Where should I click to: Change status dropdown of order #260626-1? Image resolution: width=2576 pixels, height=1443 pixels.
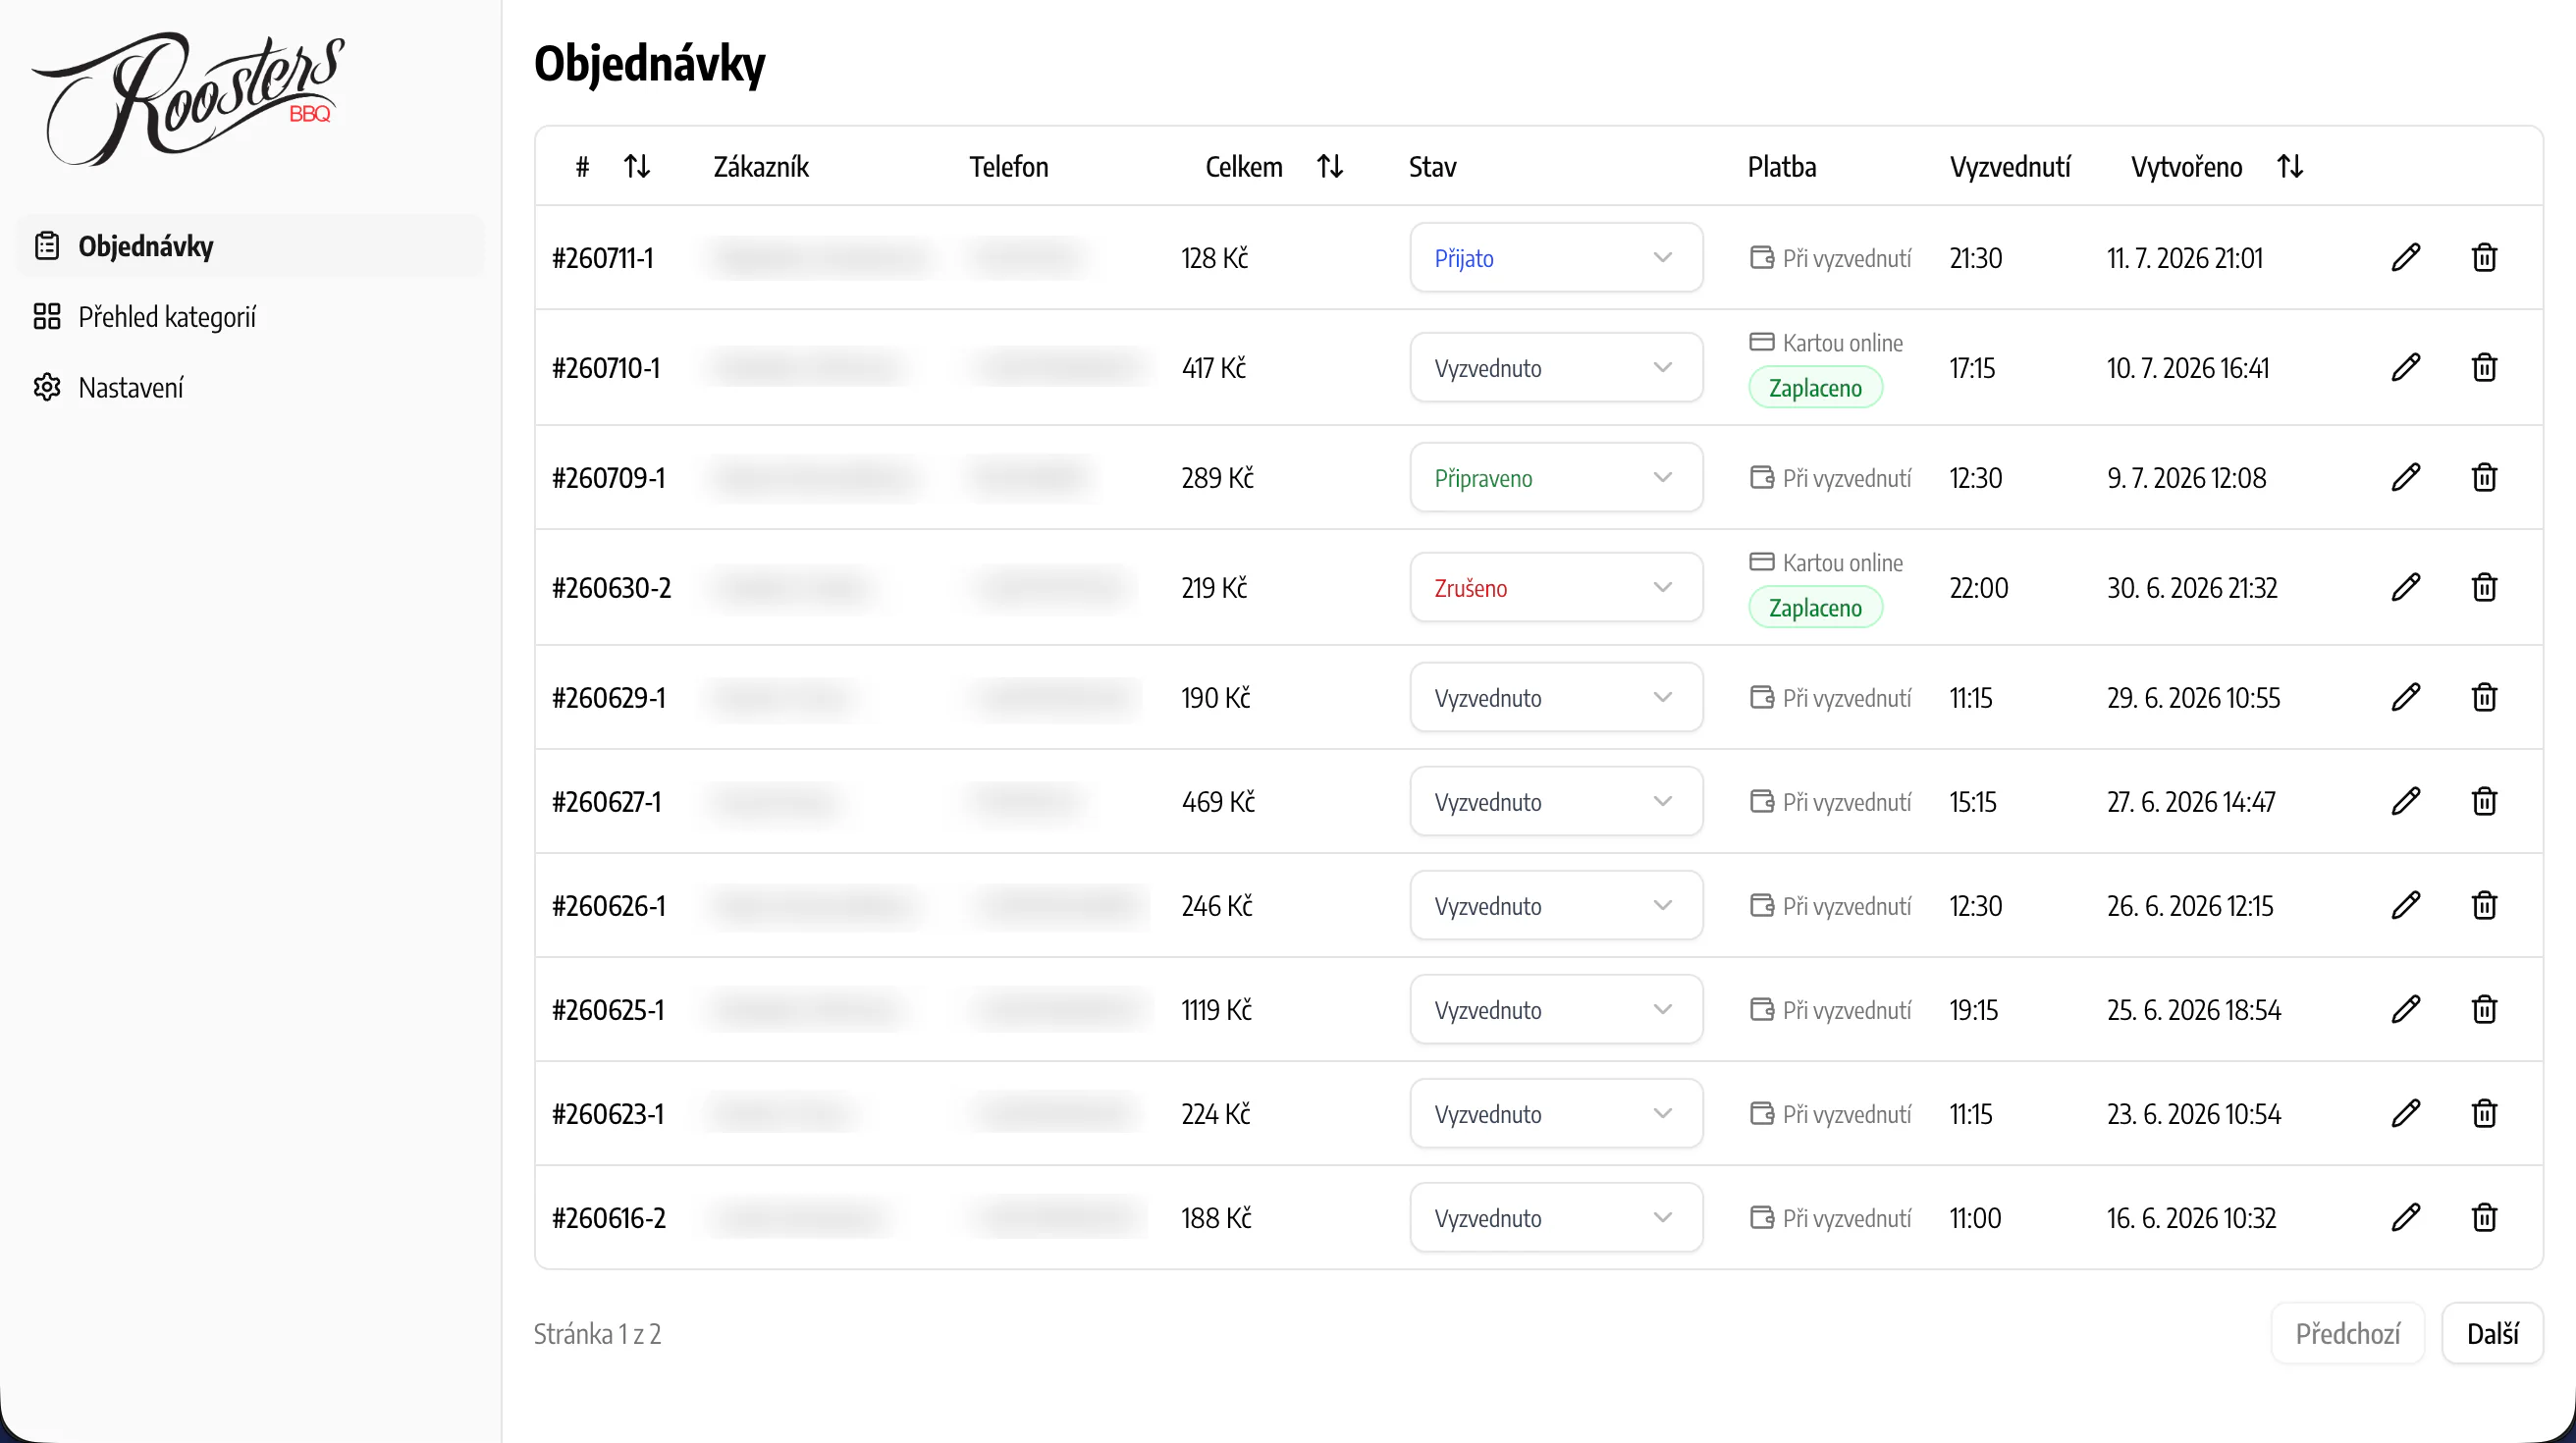[x=1556, y=905]
